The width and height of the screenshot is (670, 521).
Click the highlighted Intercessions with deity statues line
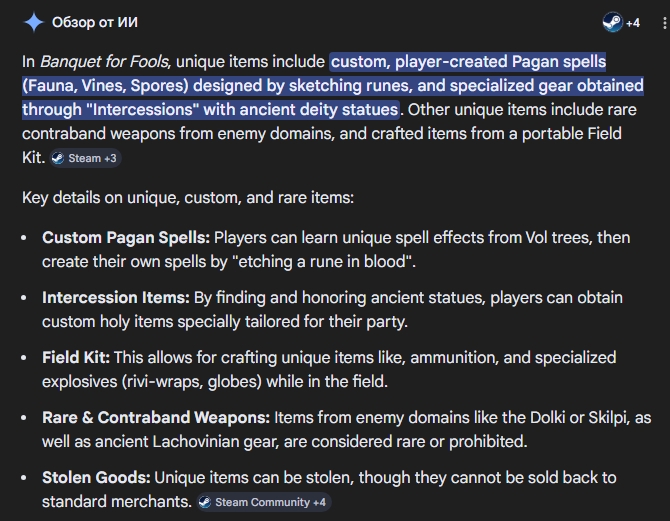coord(211,110)
